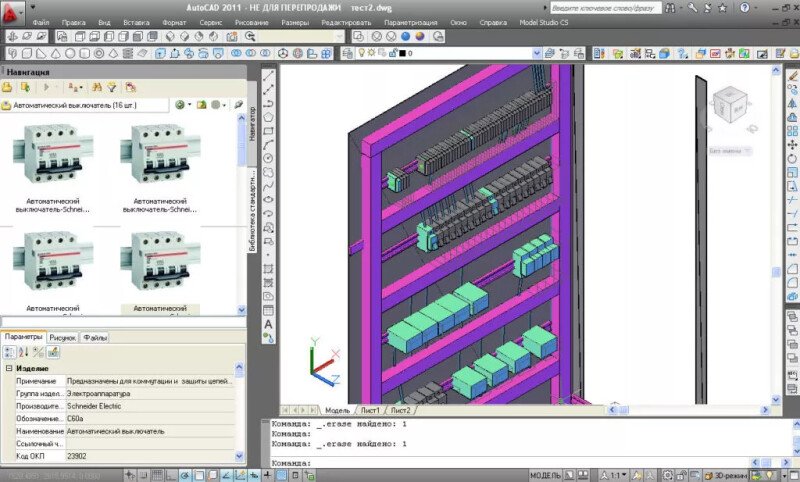Click the first circuit breaker thumbnail
The width and height of the screenshot is (800, 482).
[x=53, y=154]
